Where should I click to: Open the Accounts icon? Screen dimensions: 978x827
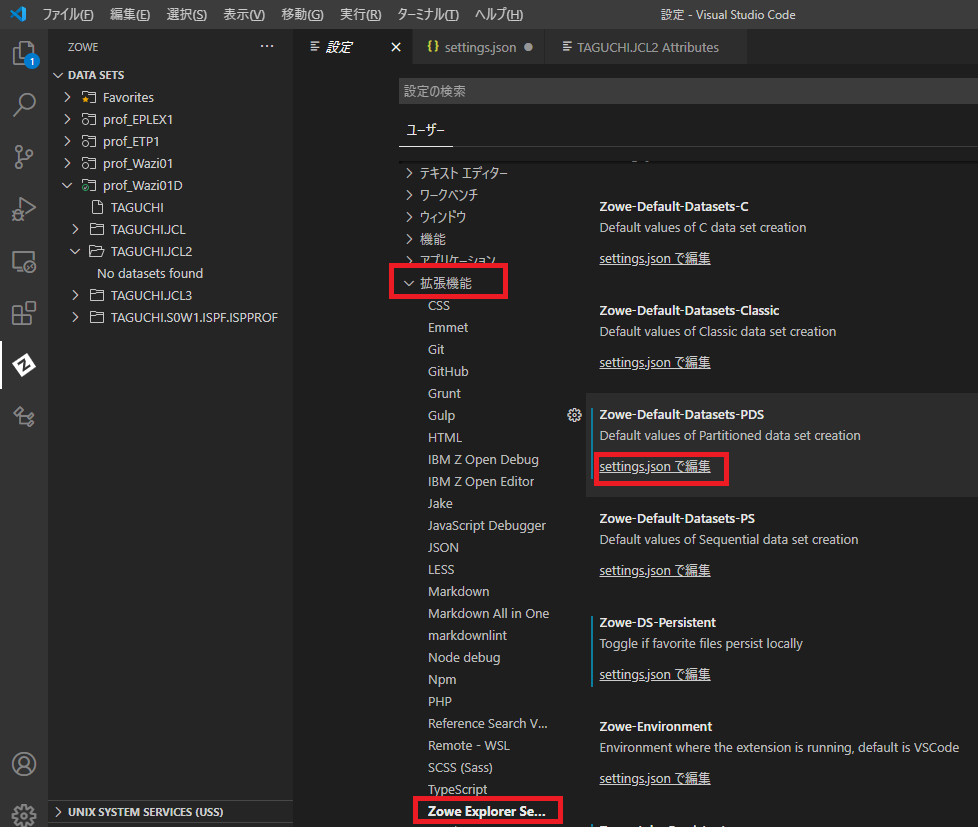click(x=24, y=764)
